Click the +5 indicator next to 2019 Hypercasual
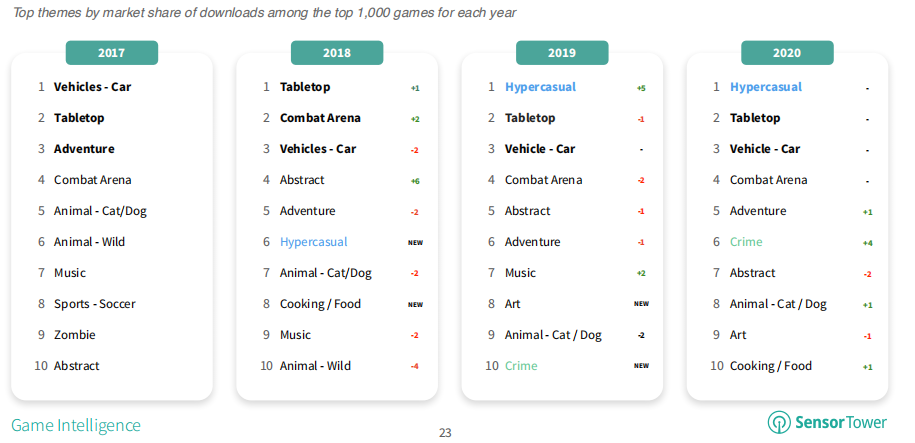The image size is (915, 443). click(x=641, y=88)
